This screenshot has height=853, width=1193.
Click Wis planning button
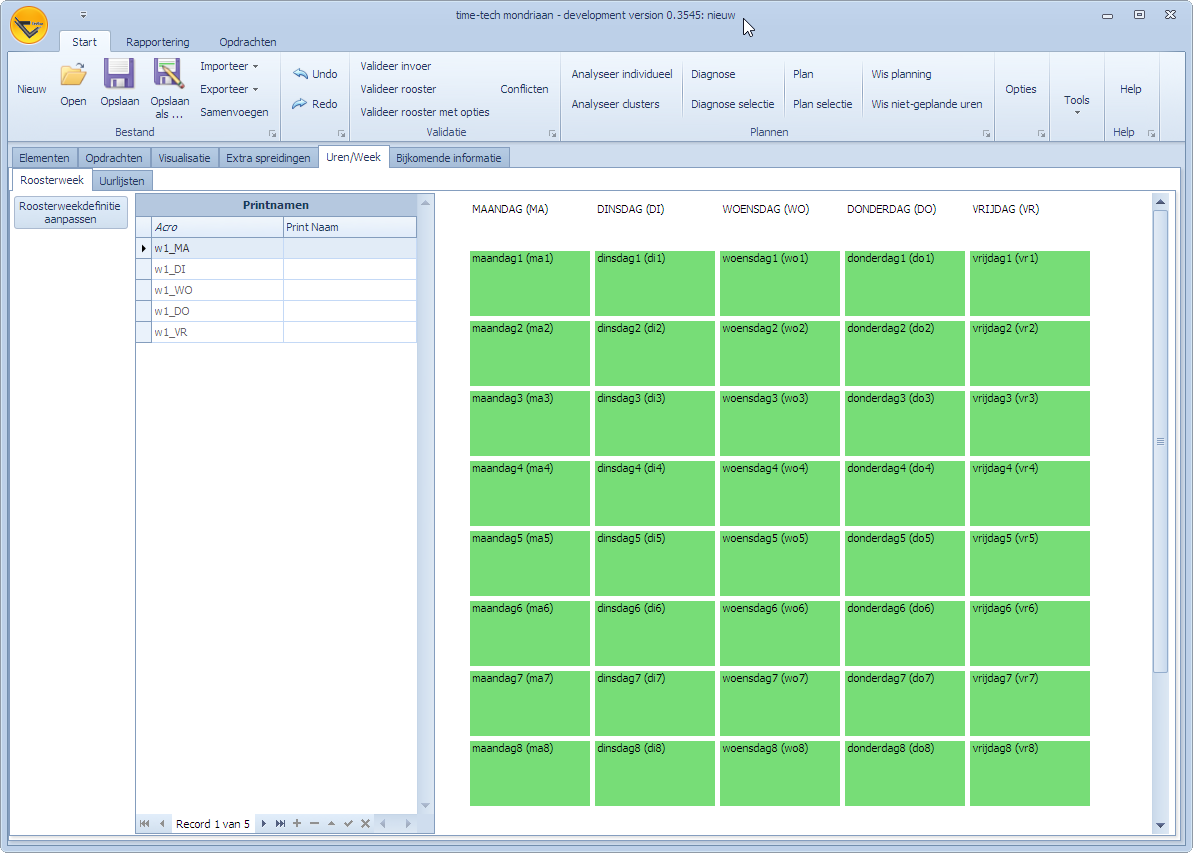coord(901,74)
